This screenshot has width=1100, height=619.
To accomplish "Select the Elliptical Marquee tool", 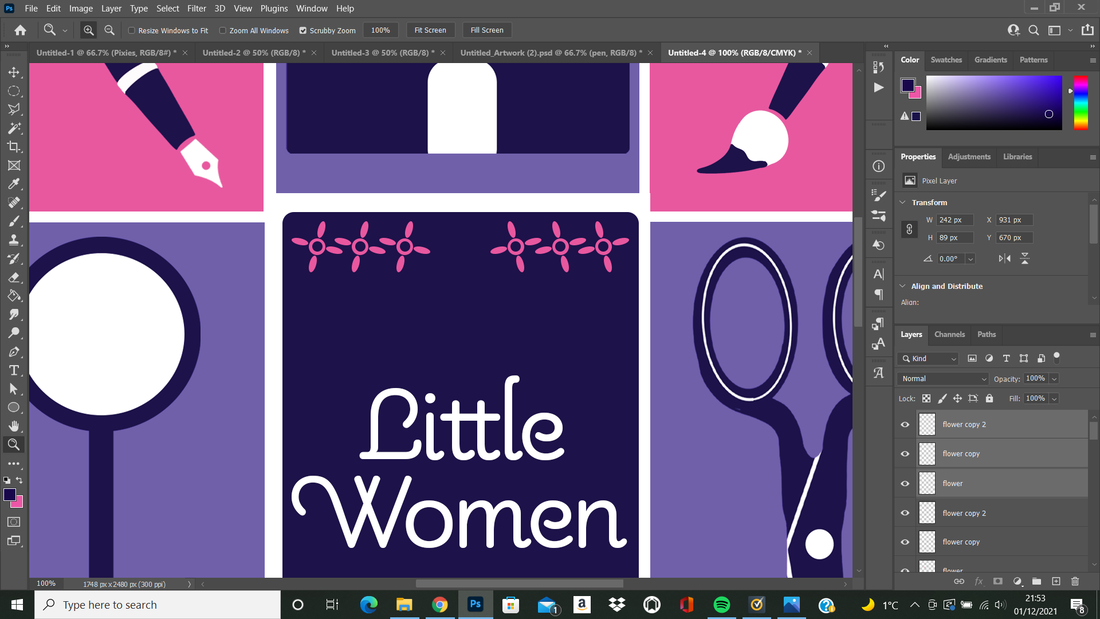I will (x=13, y=91).
